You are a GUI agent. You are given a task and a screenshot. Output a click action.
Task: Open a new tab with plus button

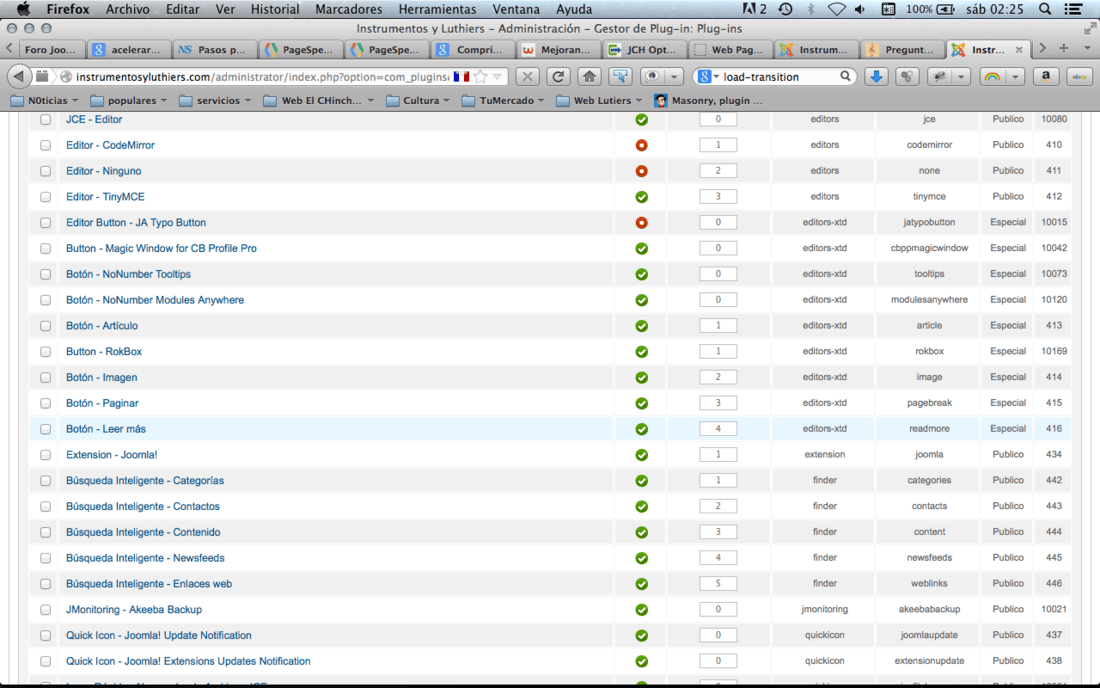coord(1064,48)
